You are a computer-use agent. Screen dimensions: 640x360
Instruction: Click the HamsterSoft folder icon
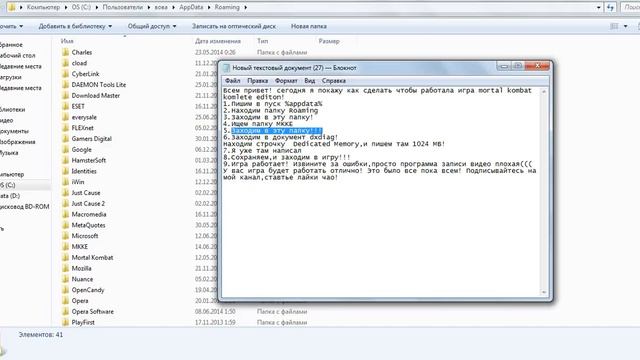[x=65, y=160]
